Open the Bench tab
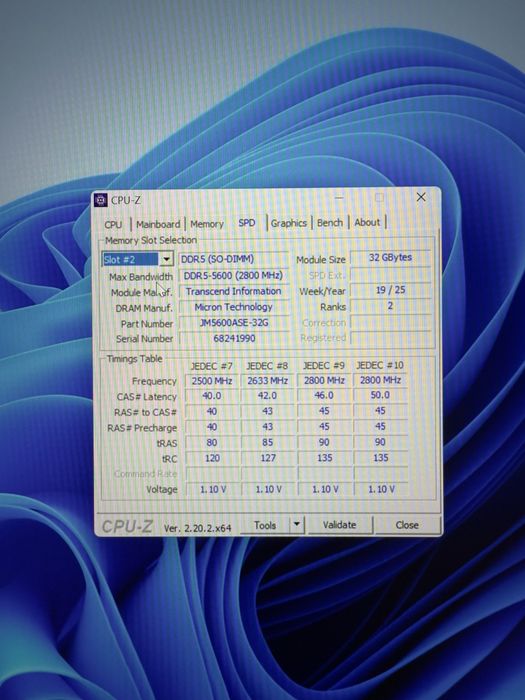Image resolution: width=525 pixels, height=700 pixels. (330, 222)
